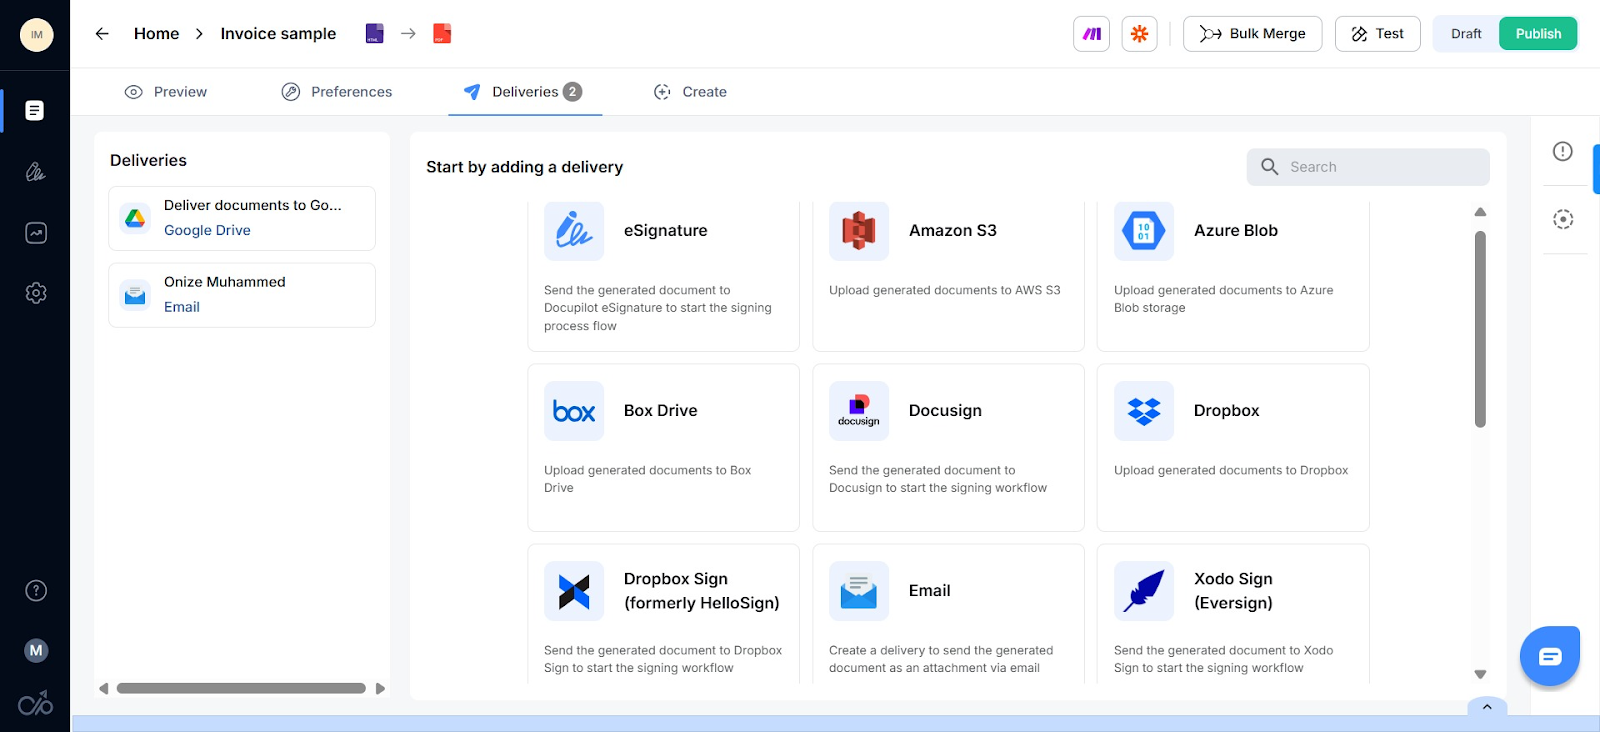This screenshot has width=1600, height=732.
Task: Open the settings gear in sidebar
Action: 36,293
